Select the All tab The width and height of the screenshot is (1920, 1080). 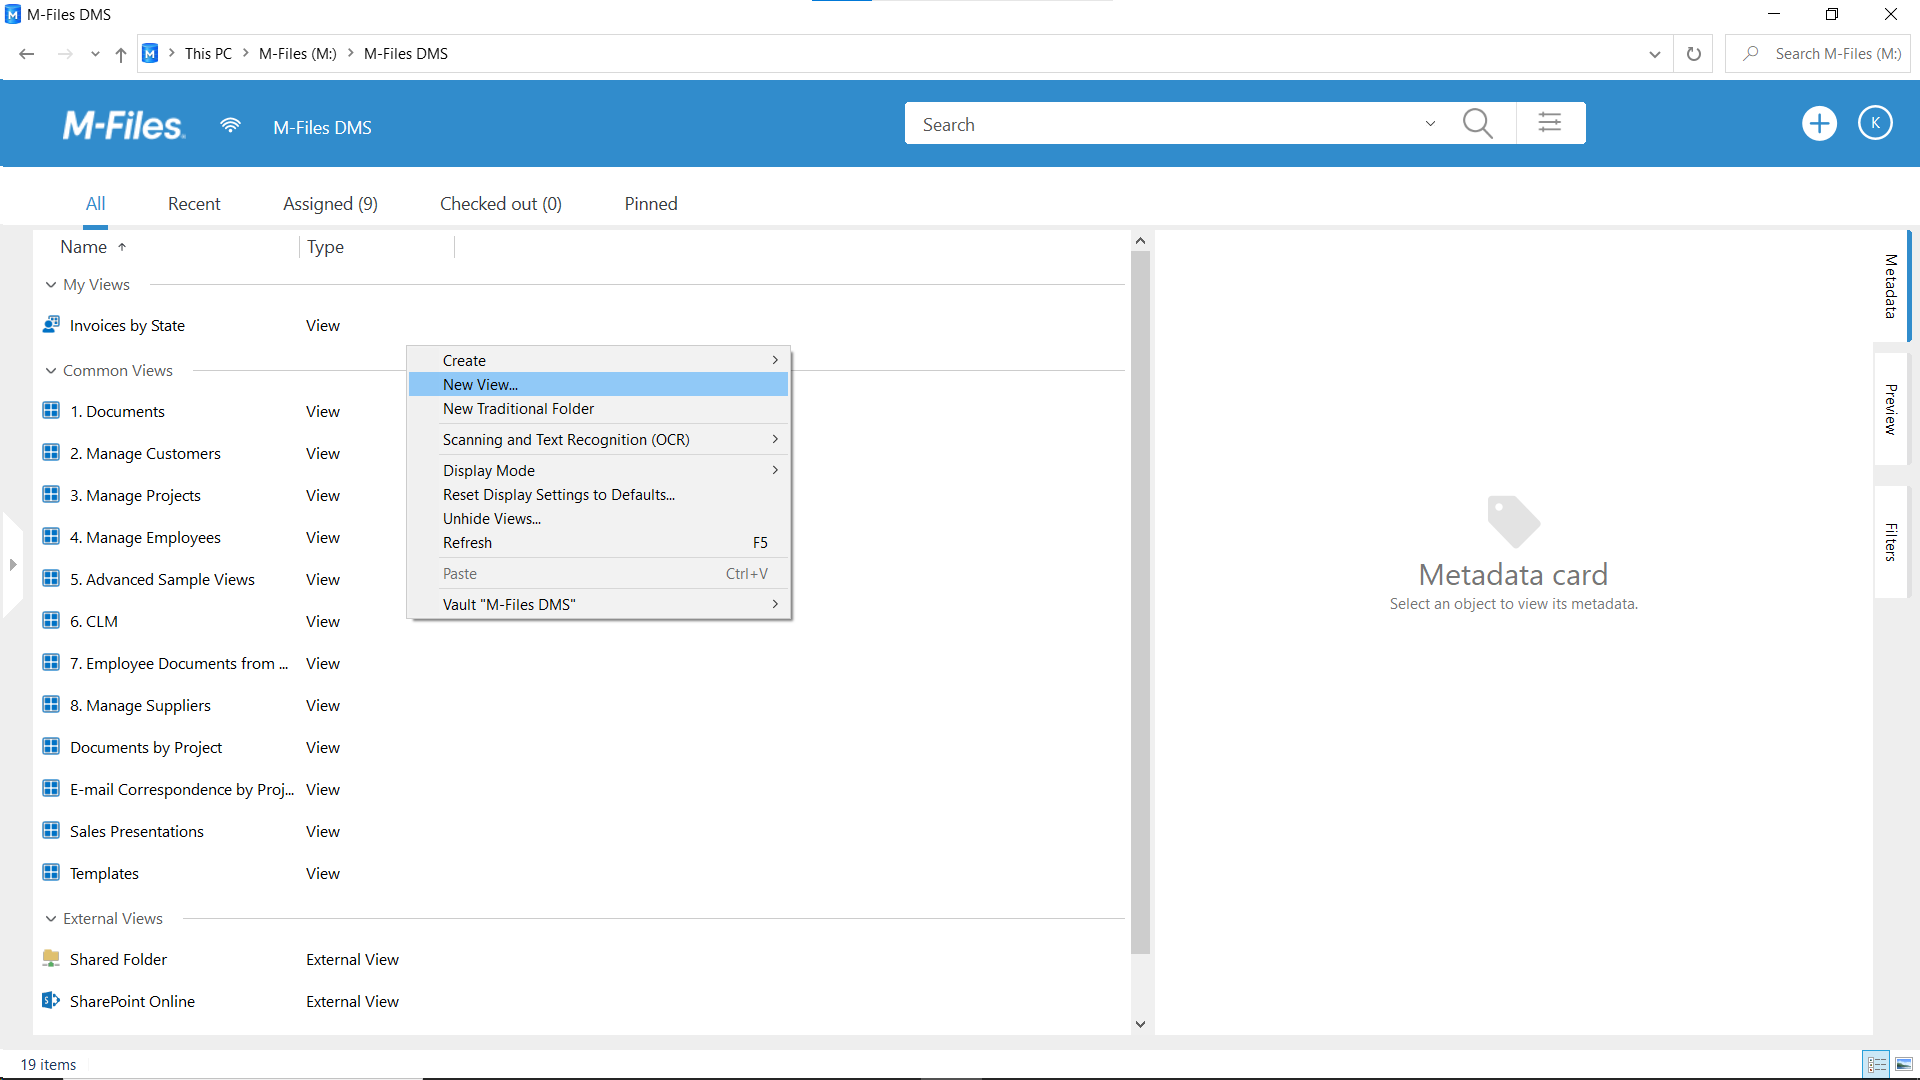[95, 204]
